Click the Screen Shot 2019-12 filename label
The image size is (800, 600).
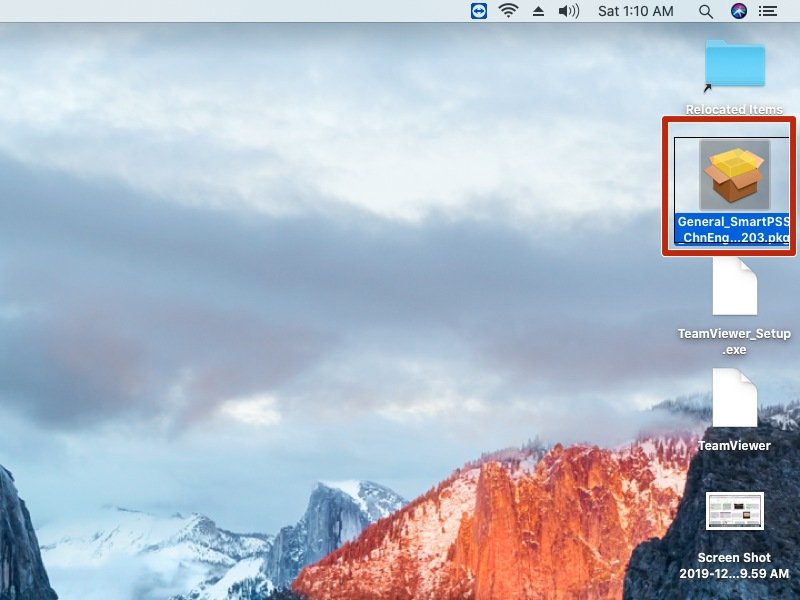click(x=734, y=565)
